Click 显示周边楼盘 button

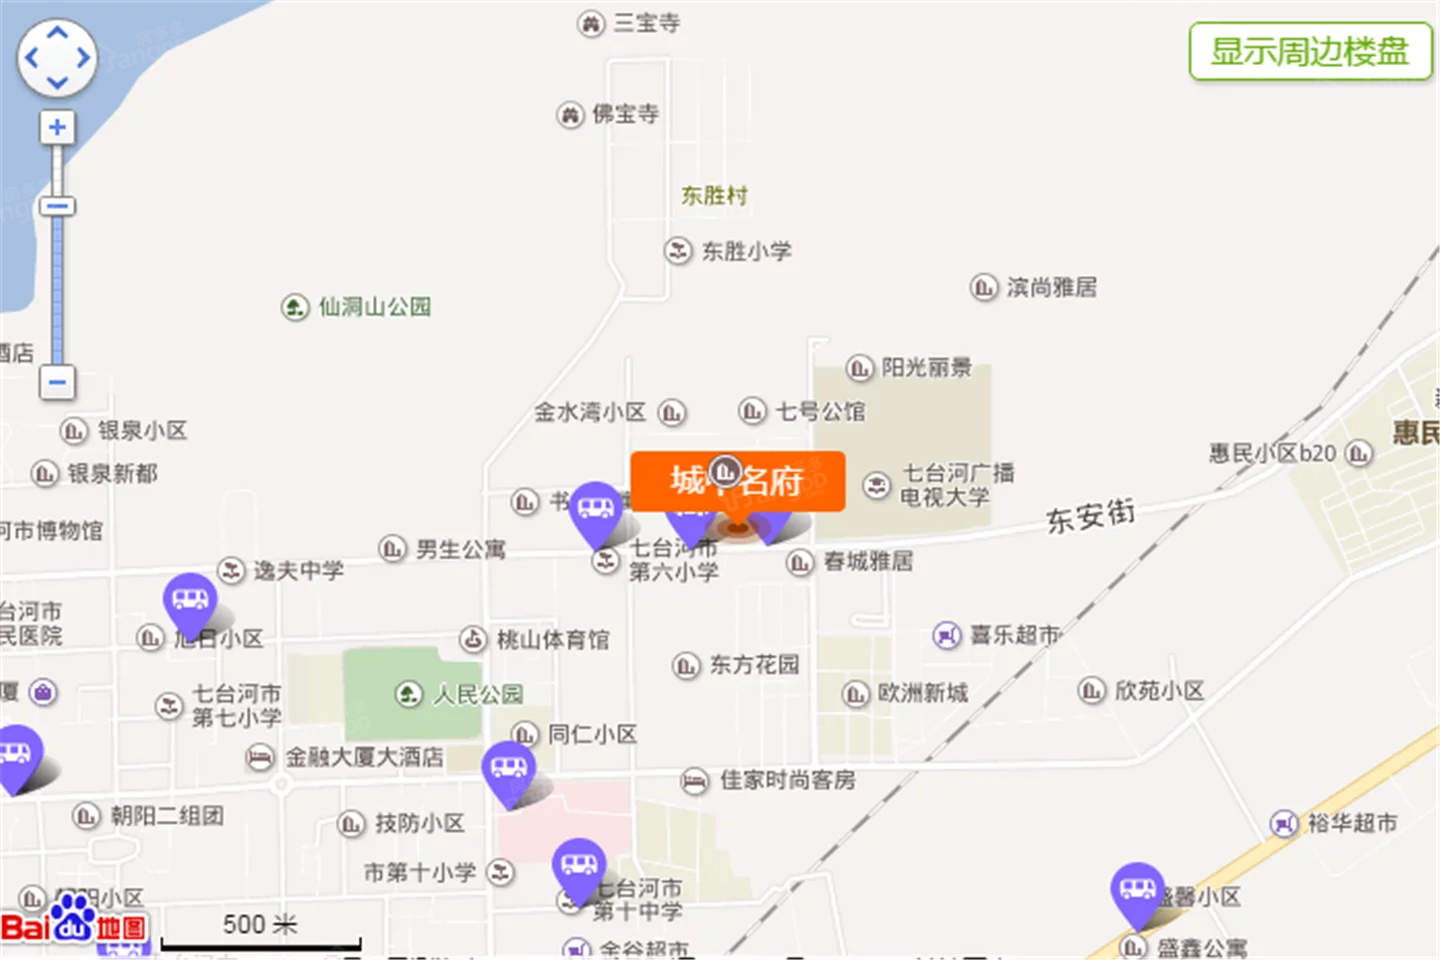(x=1310, y=51)
